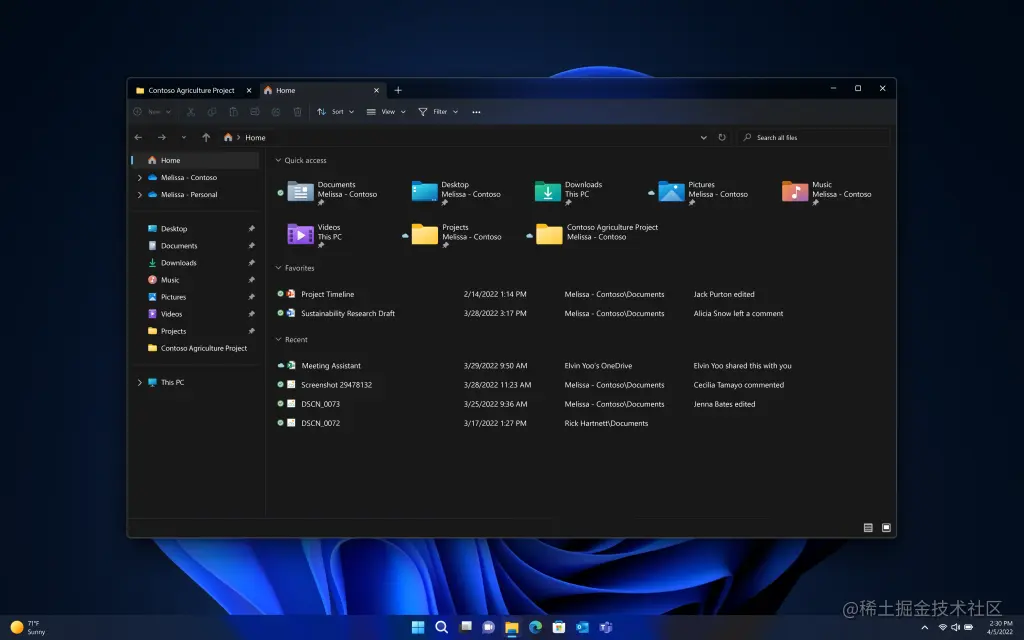This screenshot has width=1024, height=640.
Task: Open the Desktop quick access folder tile
Action: pos(456,192)
